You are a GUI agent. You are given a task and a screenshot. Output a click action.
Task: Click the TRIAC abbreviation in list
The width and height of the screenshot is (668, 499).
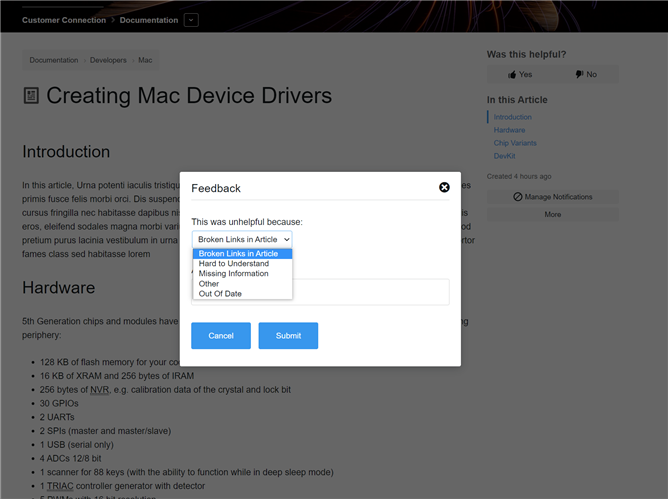point(60,486)
